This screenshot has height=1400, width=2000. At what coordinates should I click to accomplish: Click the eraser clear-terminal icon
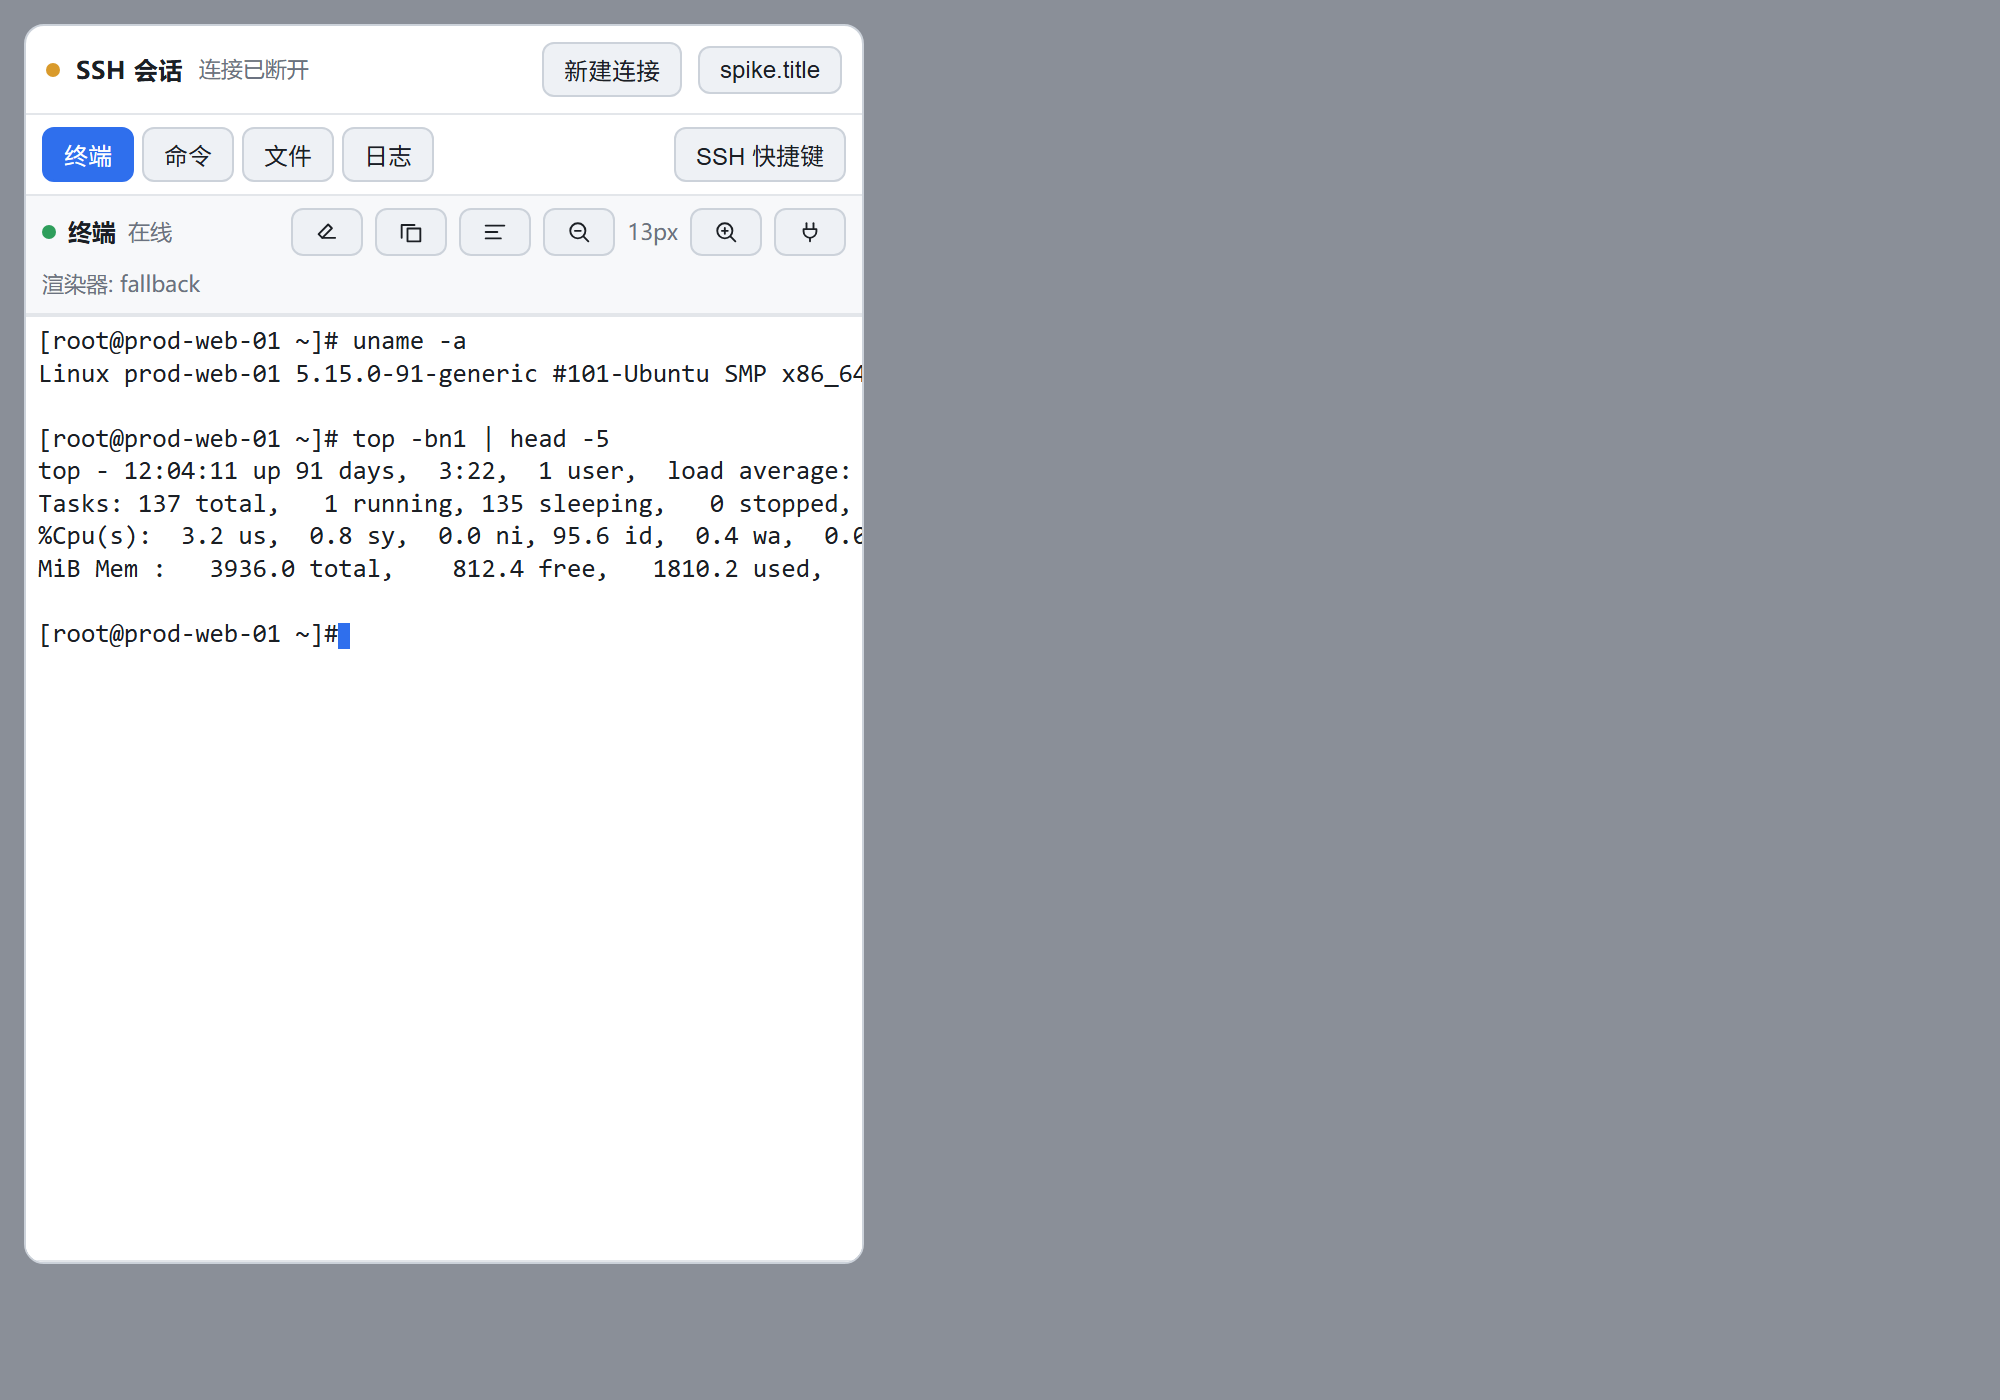[x=326, y=232]
